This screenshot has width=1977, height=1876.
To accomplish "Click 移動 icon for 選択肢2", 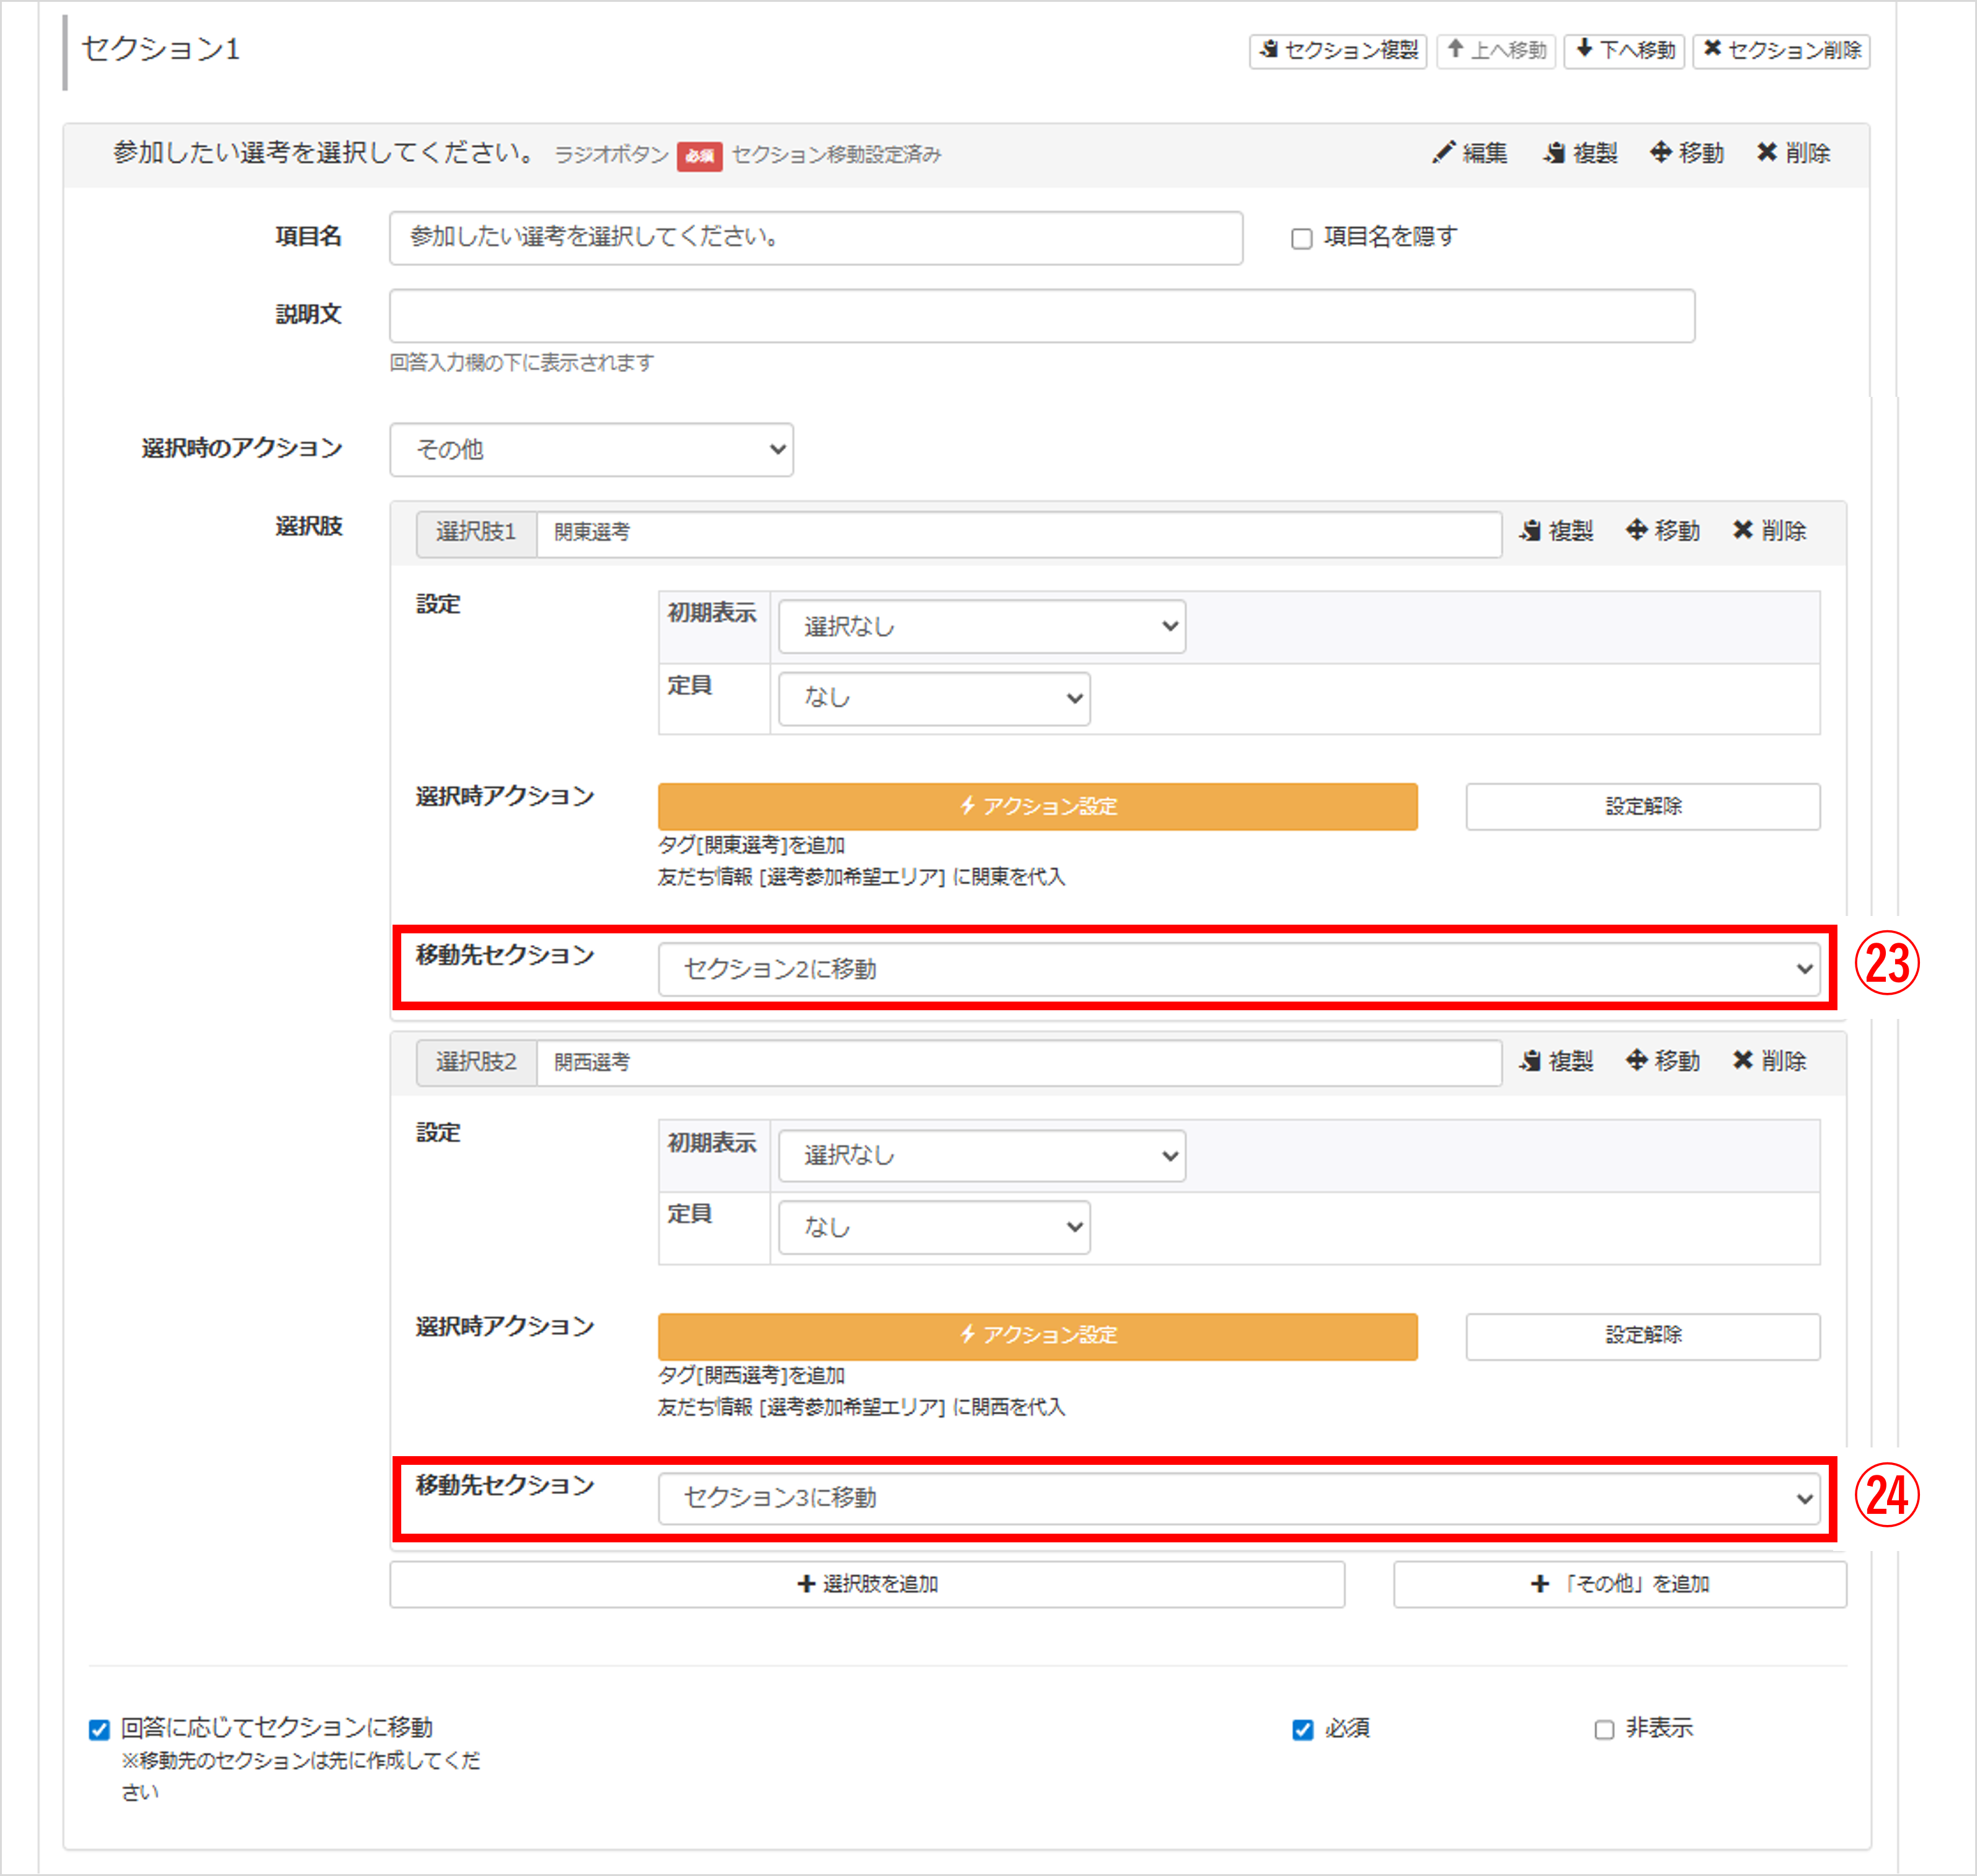I will point(1637,1061).
